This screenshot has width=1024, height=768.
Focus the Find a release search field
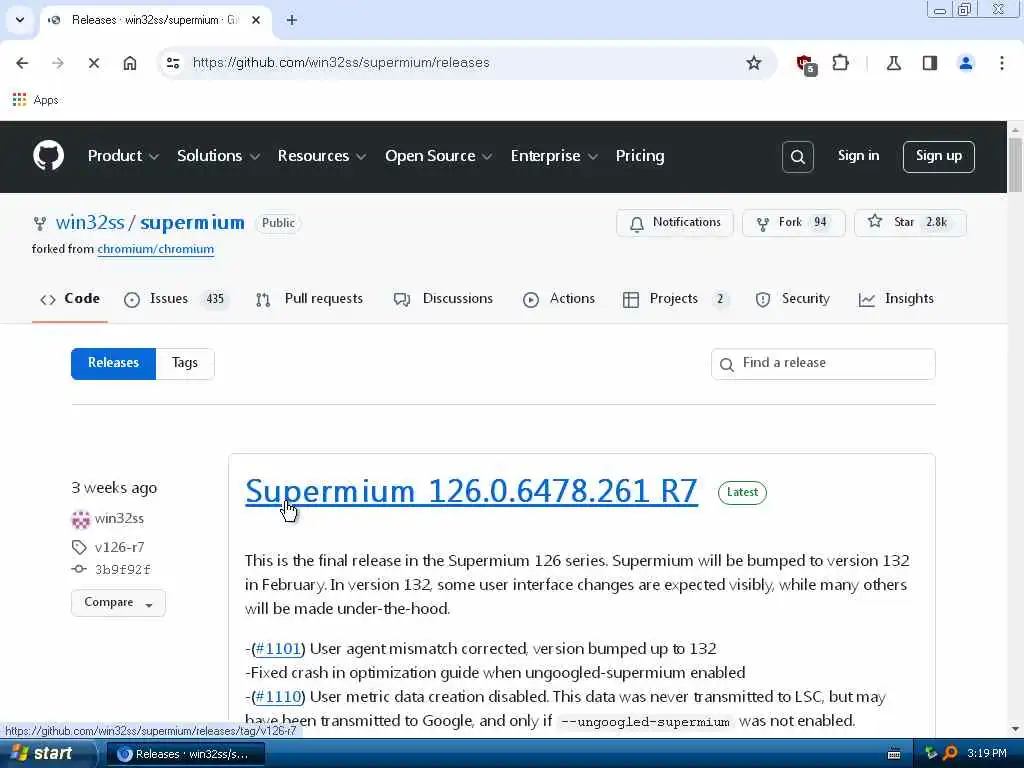[823, 364]
